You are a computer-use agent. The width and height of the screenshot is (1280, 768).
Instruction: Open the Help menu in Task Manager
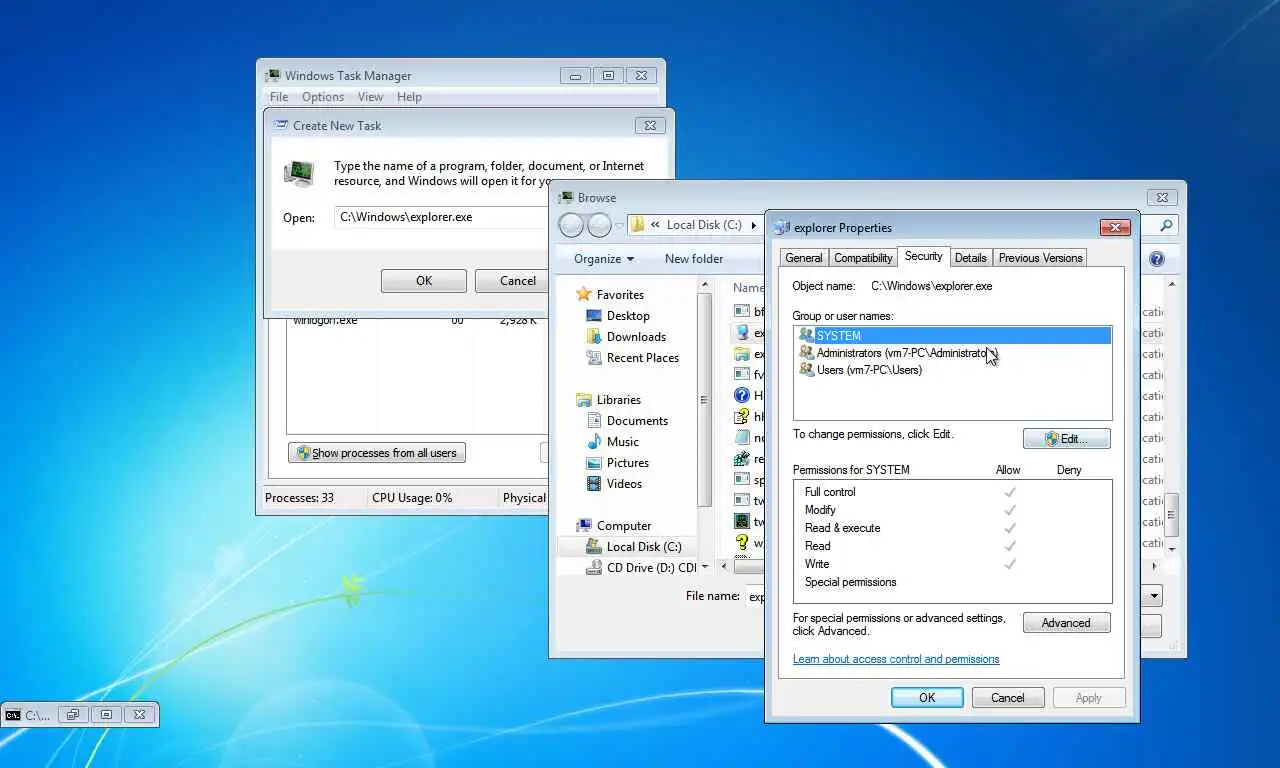coord(409,97)
